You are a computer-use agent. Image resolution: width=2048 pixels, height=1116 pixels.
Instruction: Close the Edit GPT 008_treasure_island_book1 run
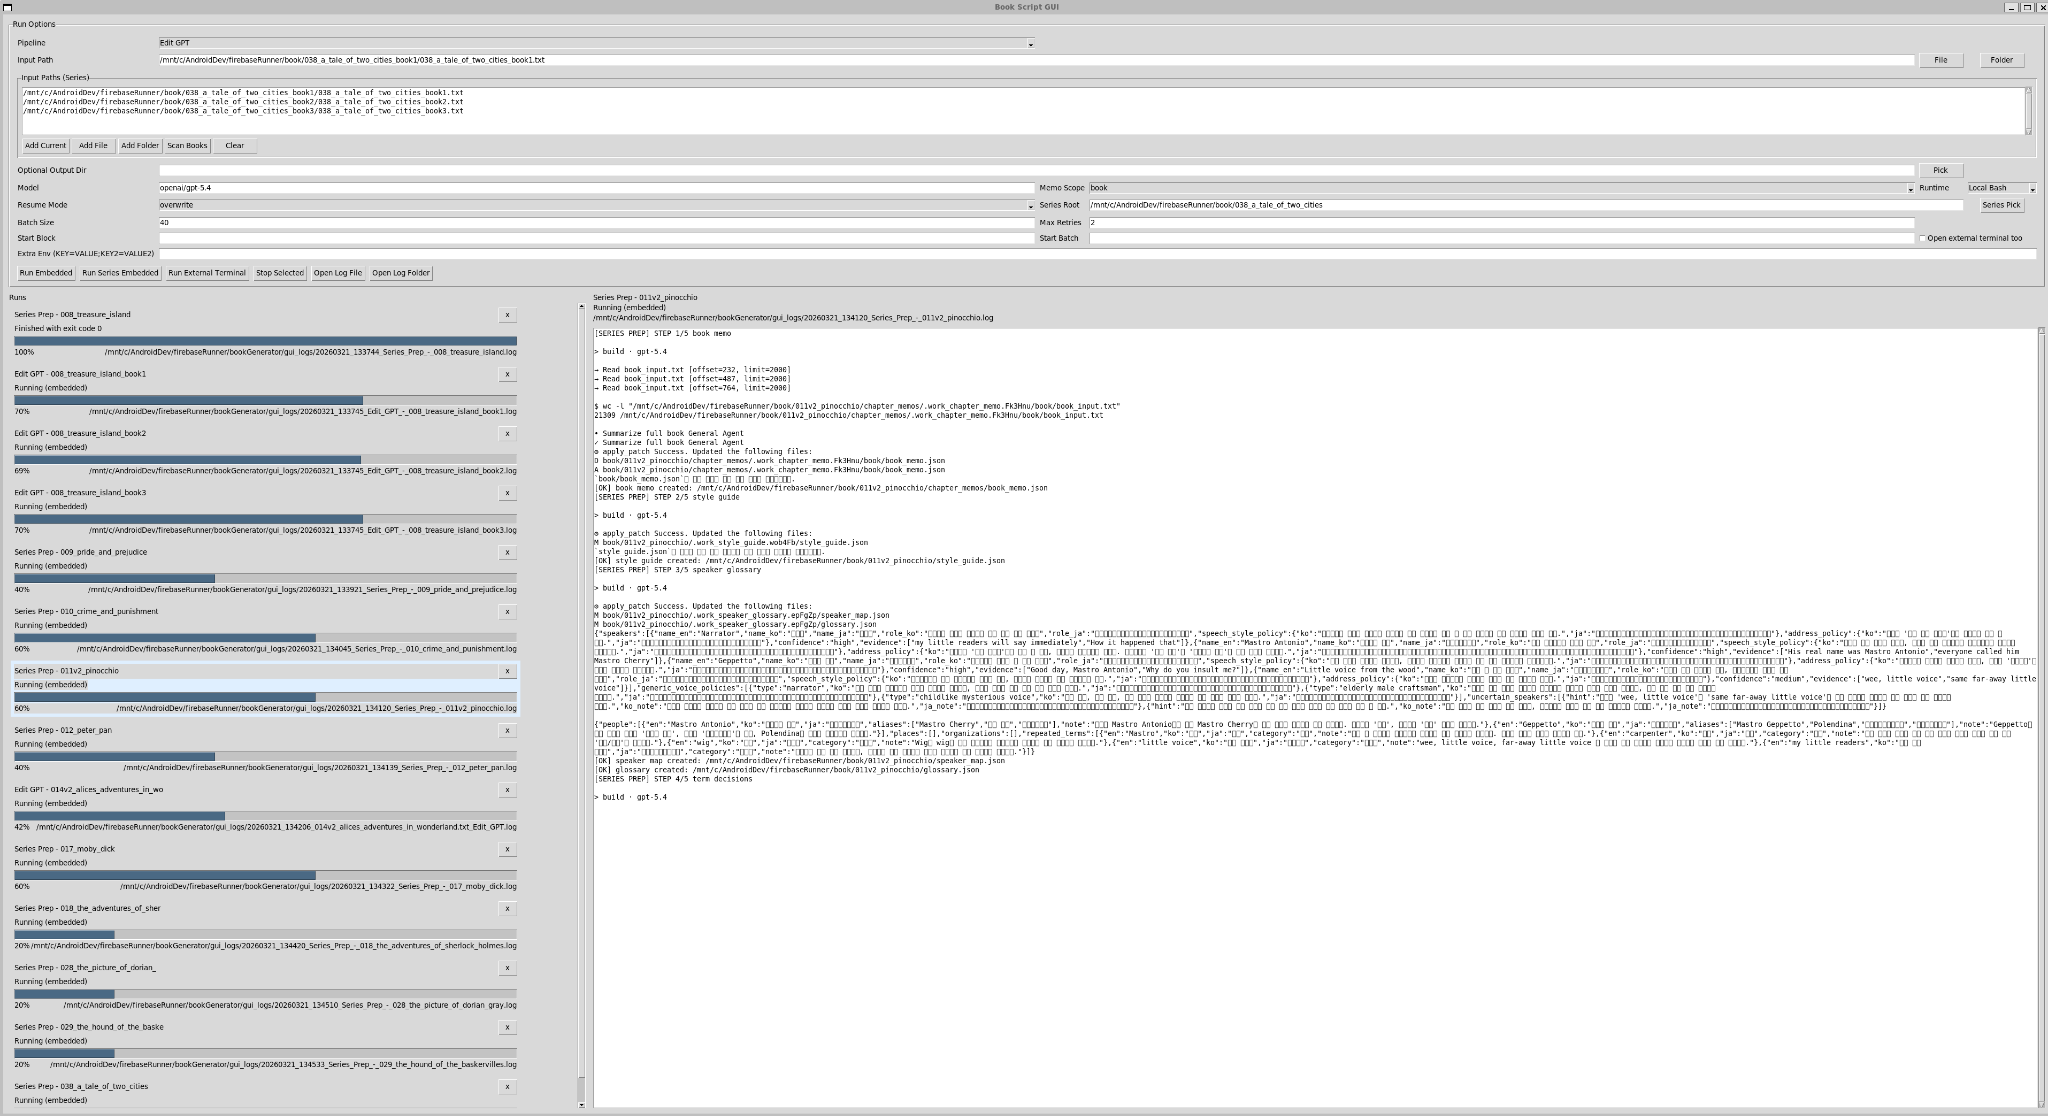(x=507, y=374)
